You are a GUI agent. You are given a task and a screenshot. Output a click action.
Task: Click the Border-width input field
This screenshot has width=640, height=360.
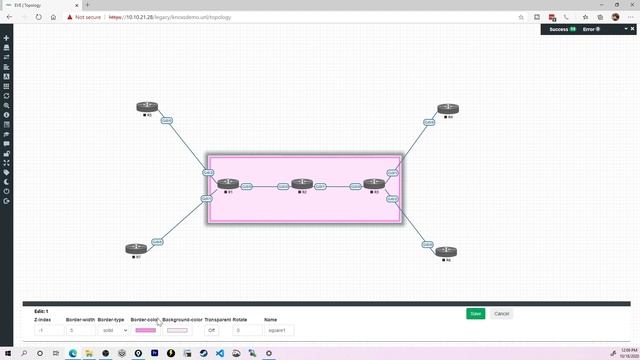pyautogui.click(x=80, y=330)
